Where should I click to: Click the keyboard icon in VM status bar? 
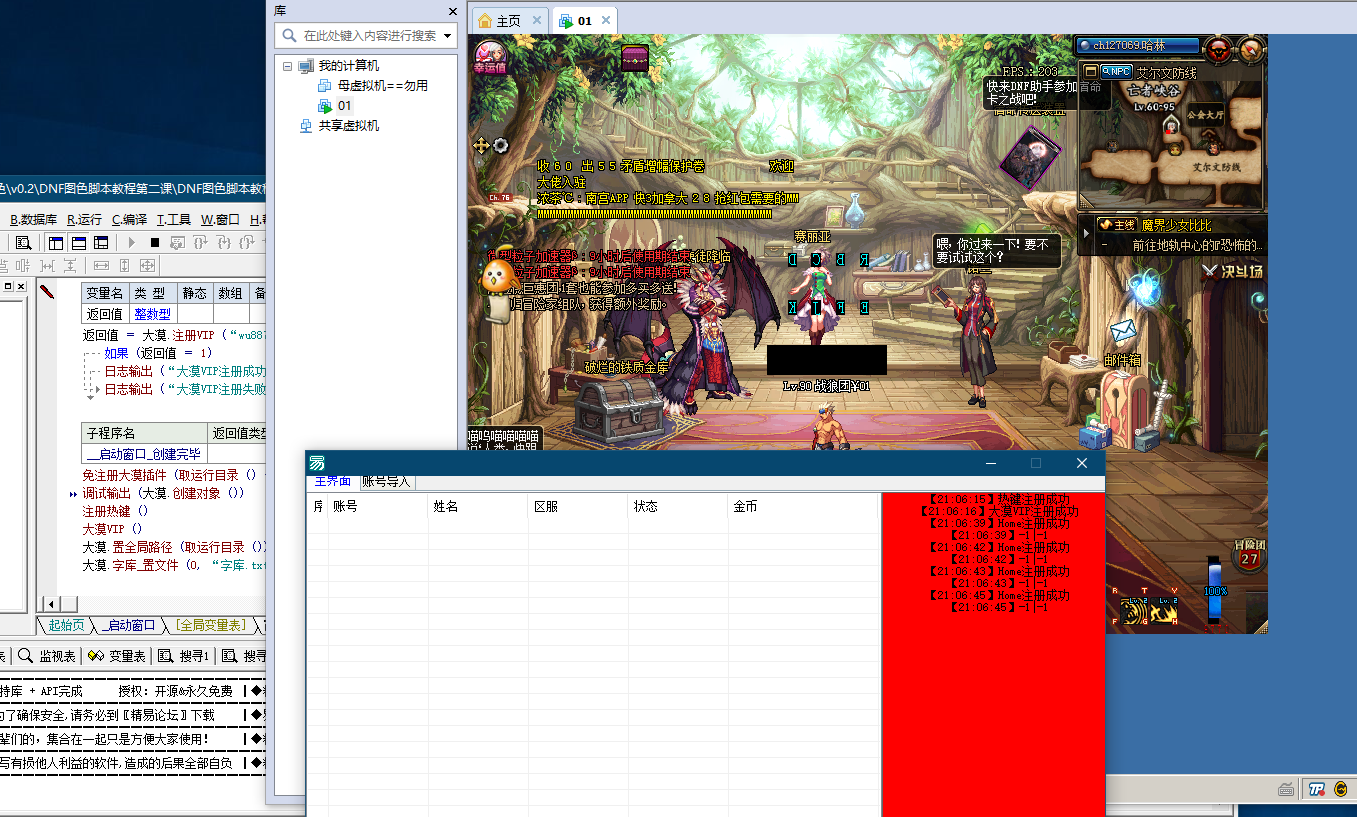tap(1287, 789)
